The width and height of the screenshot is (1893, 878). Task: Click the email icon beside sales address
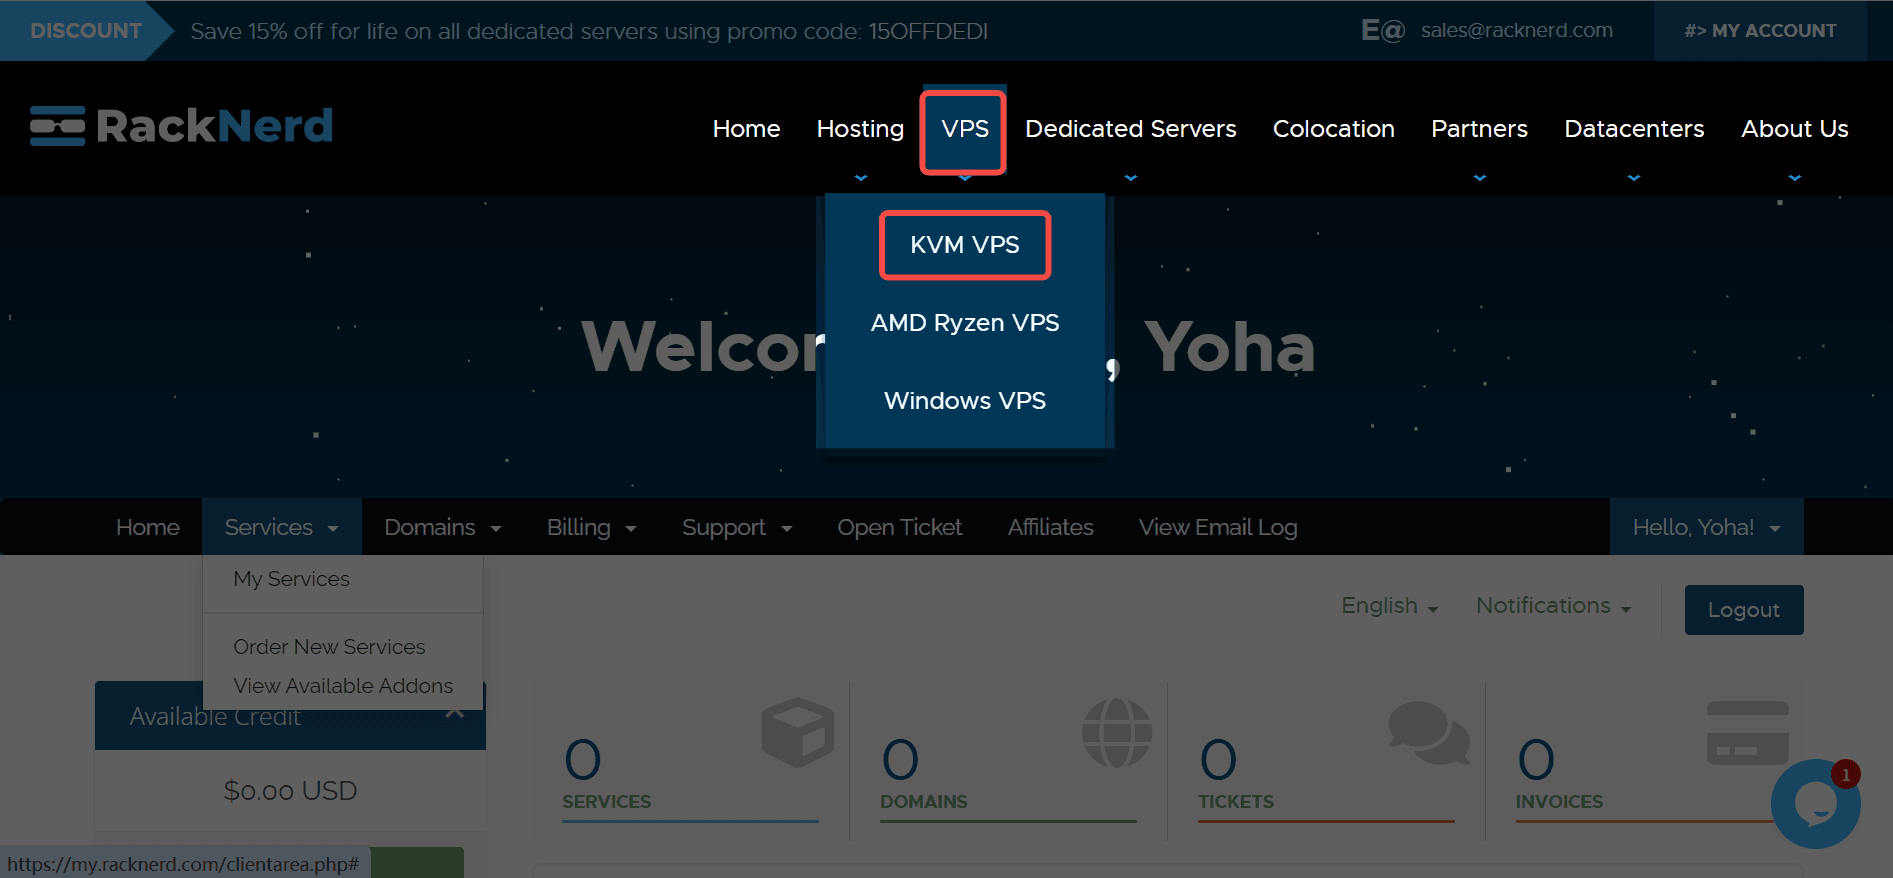pos(1383,31)
